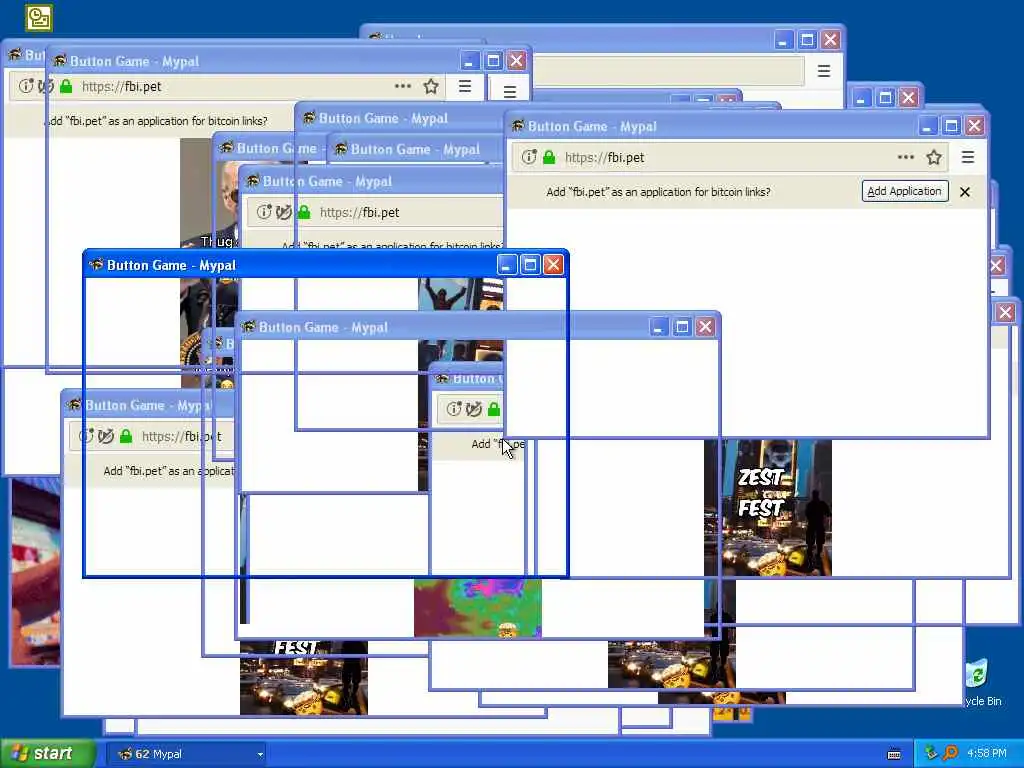Click the 4:58 PM taskbar clock
The width and height of the screenshot is (1024, 768).
[987, 754]
